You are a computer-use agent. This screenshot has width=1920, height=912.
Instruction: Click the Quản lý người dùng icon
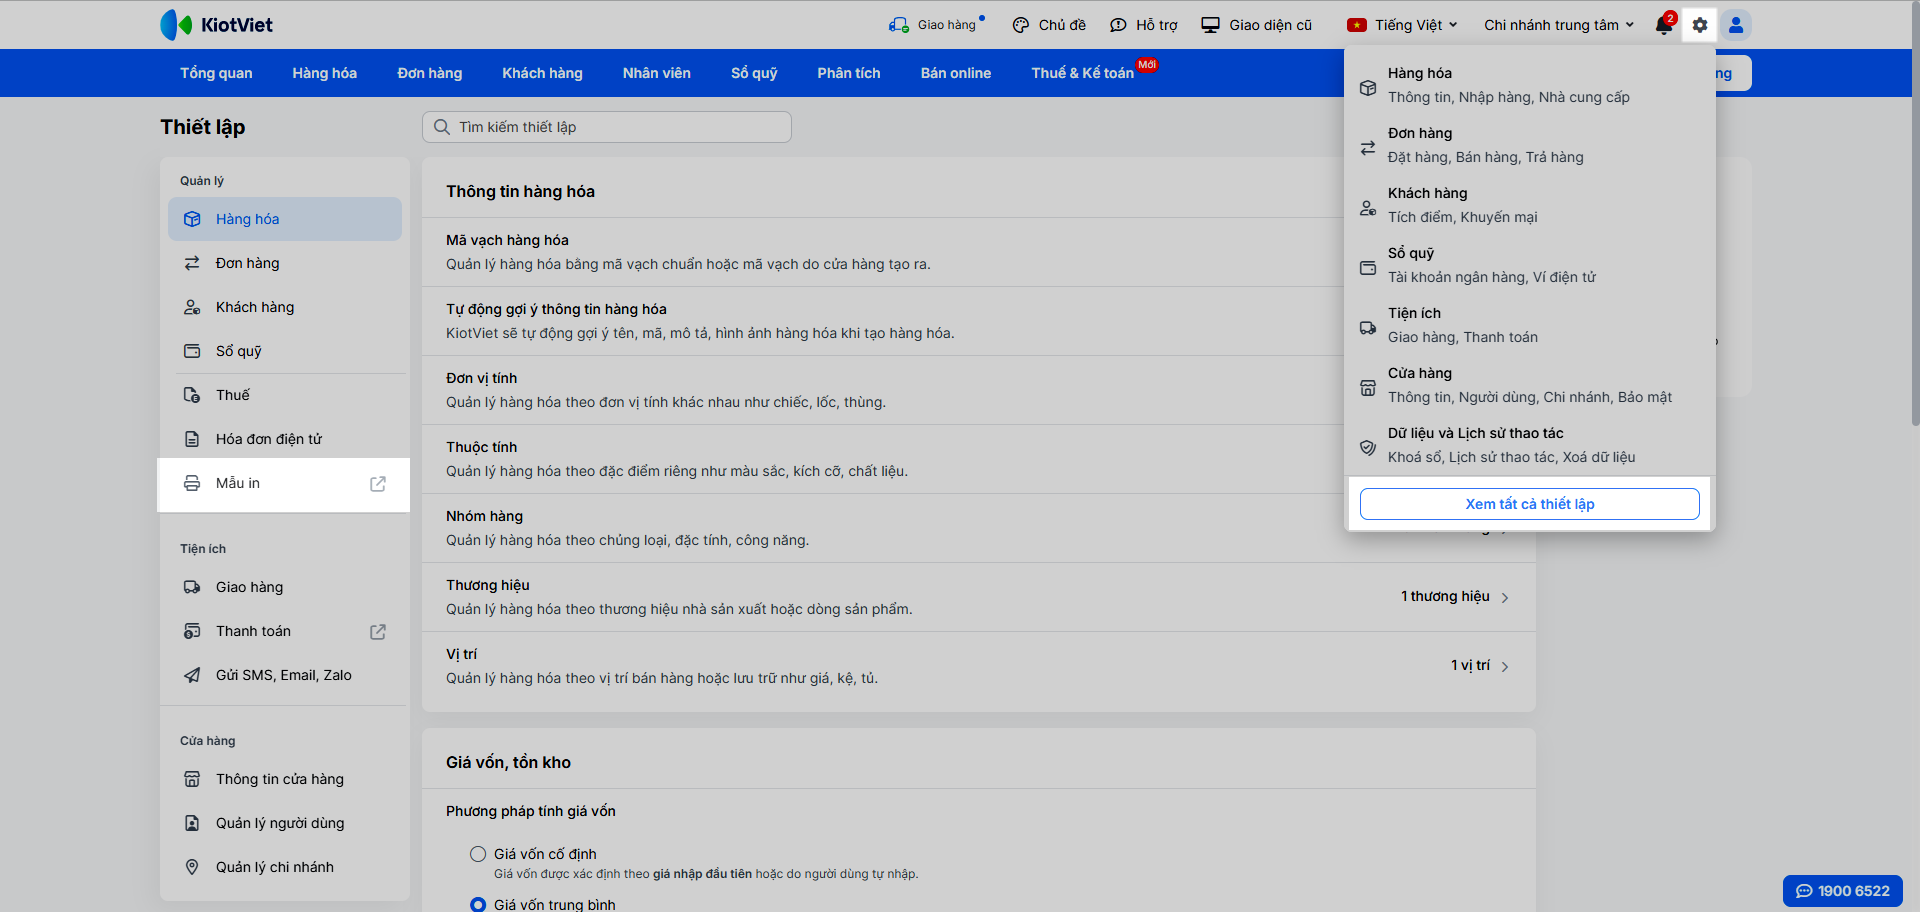tap(192, 823)
